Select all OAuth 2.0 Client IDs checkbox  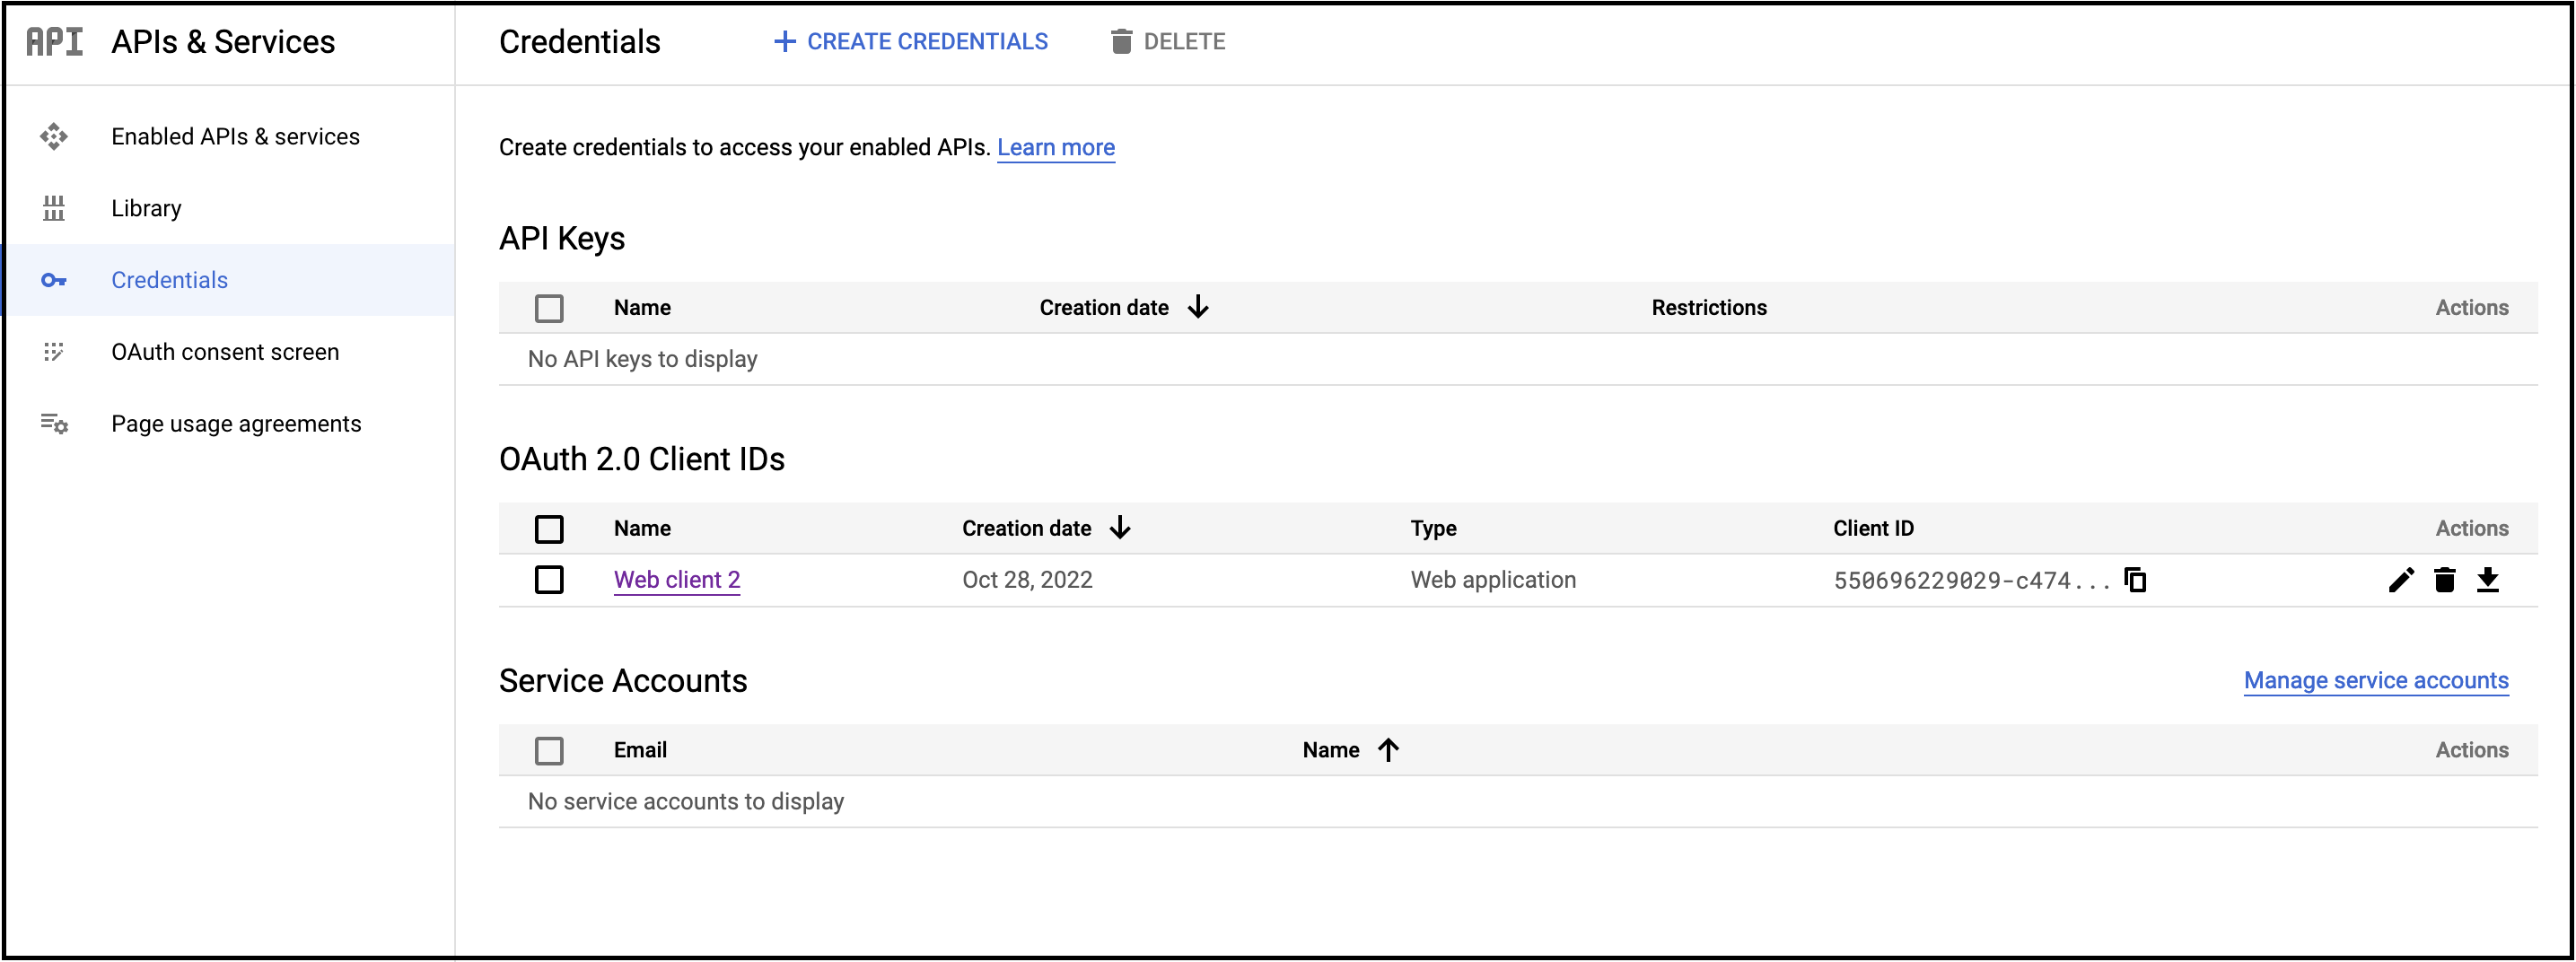pyautogui.click(x=549, y=529)
